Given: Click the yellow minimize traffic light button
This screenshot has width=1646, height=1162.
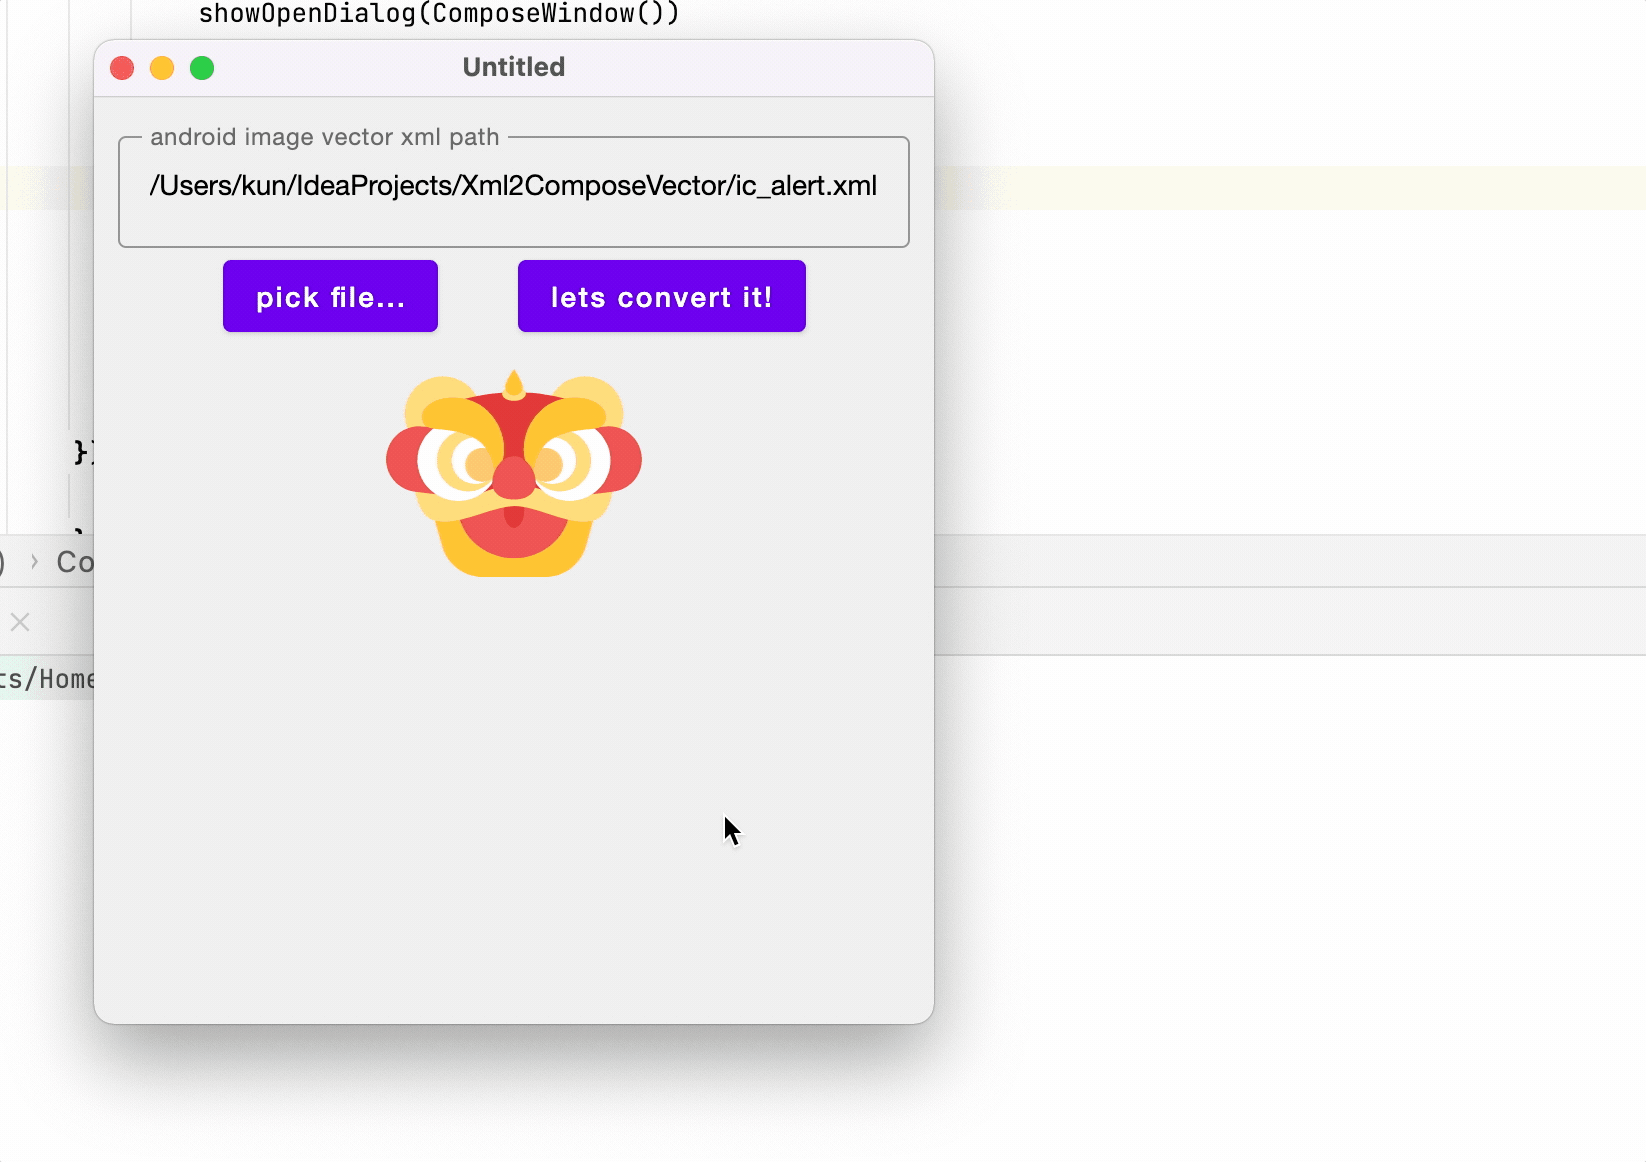Looking at the screenshot, I should click(x=162, y=68).
